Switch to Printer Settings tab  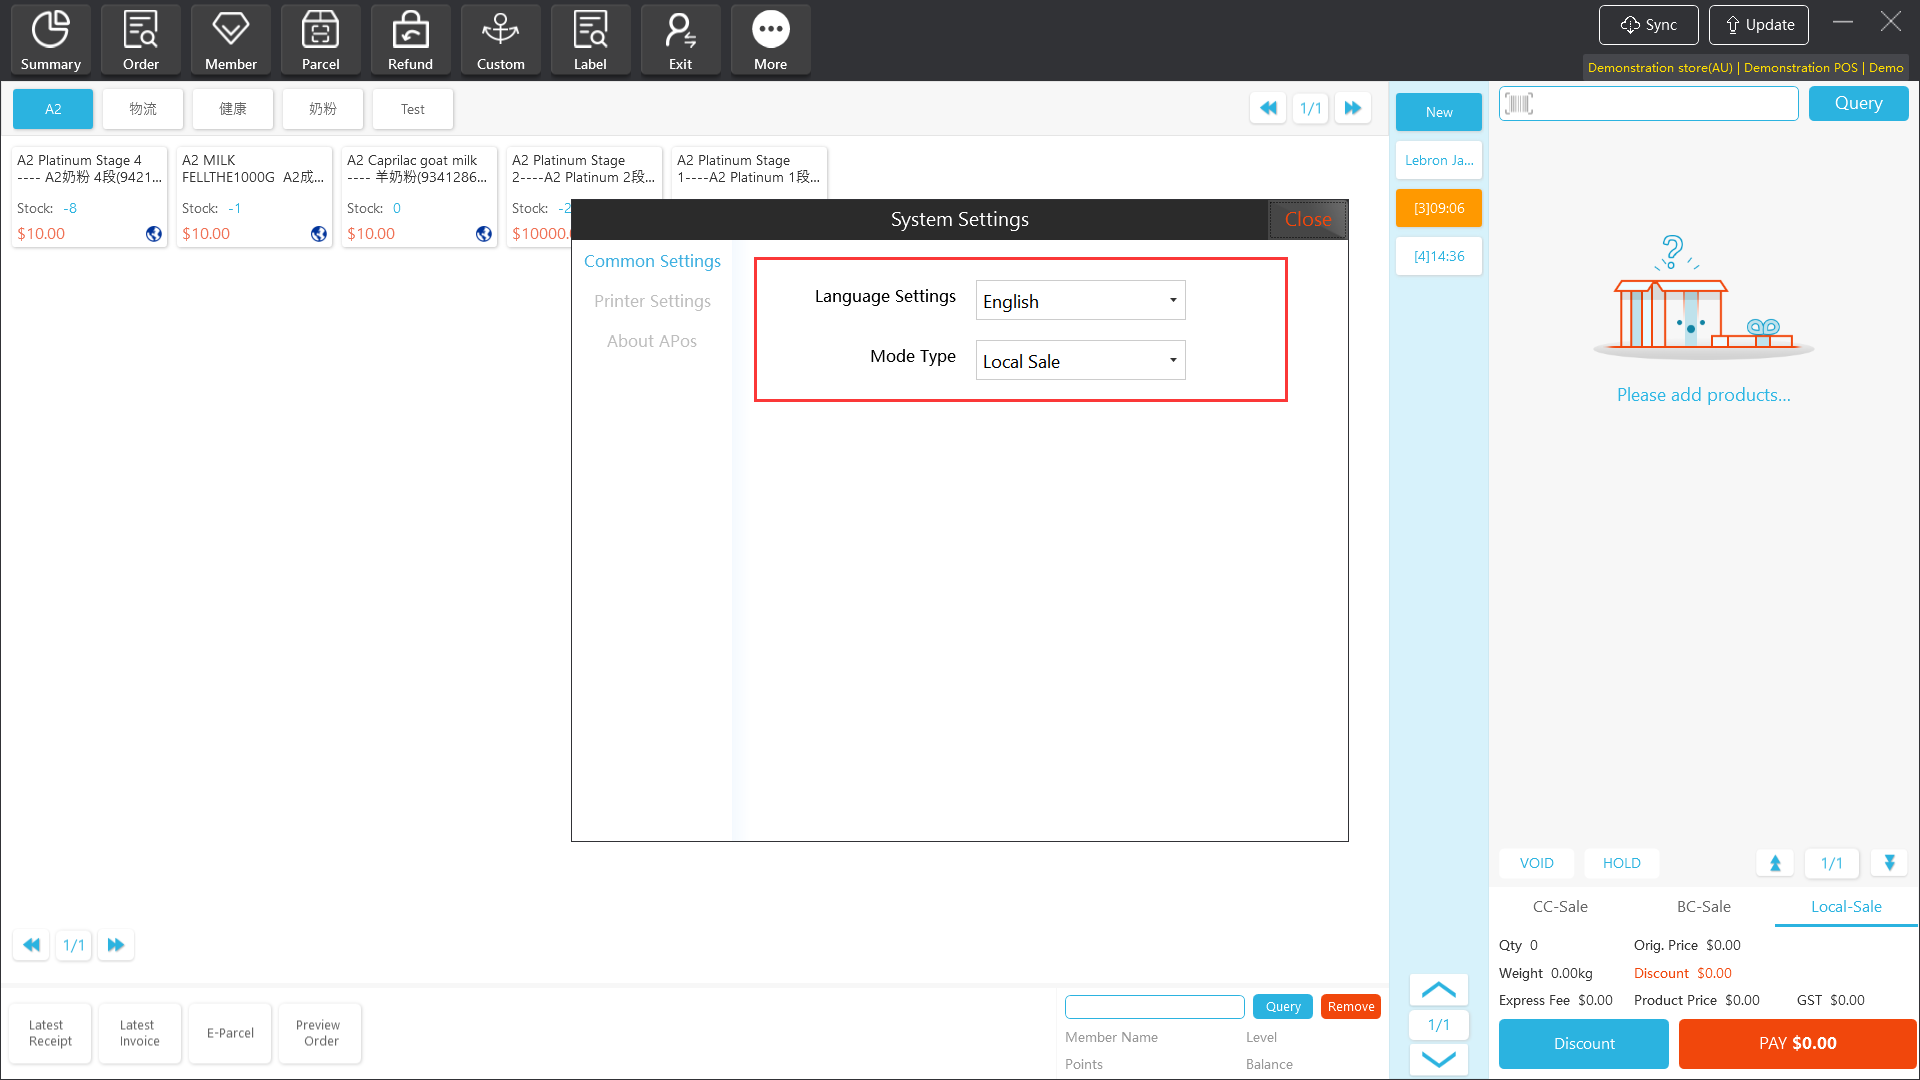pos(652,301)
